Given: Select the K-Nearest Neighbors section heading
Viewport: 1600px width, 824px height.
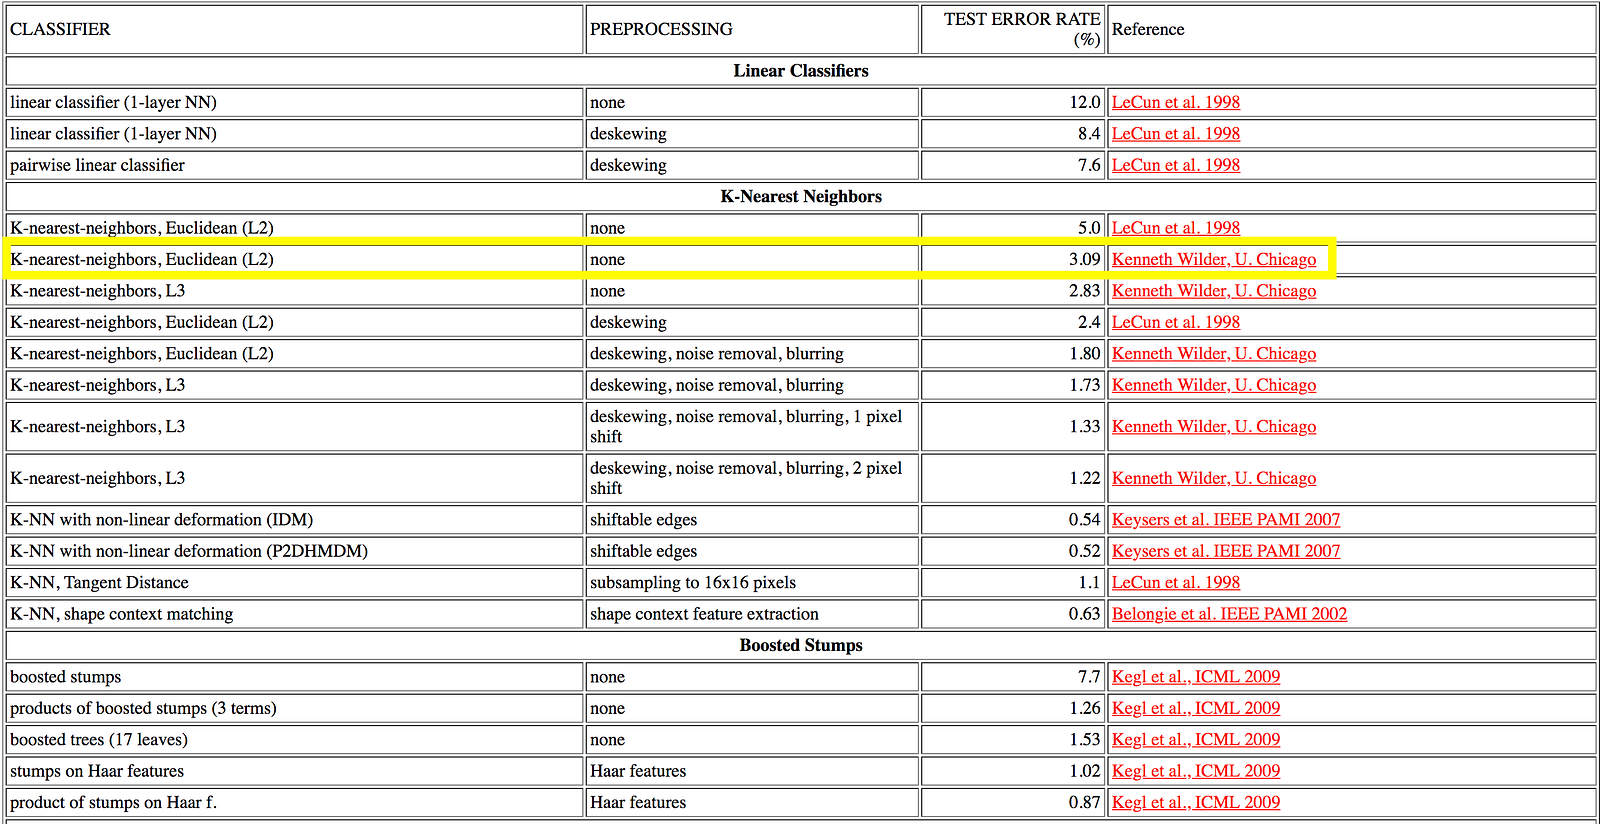Looking at the screenshot, I should (801, 197).
